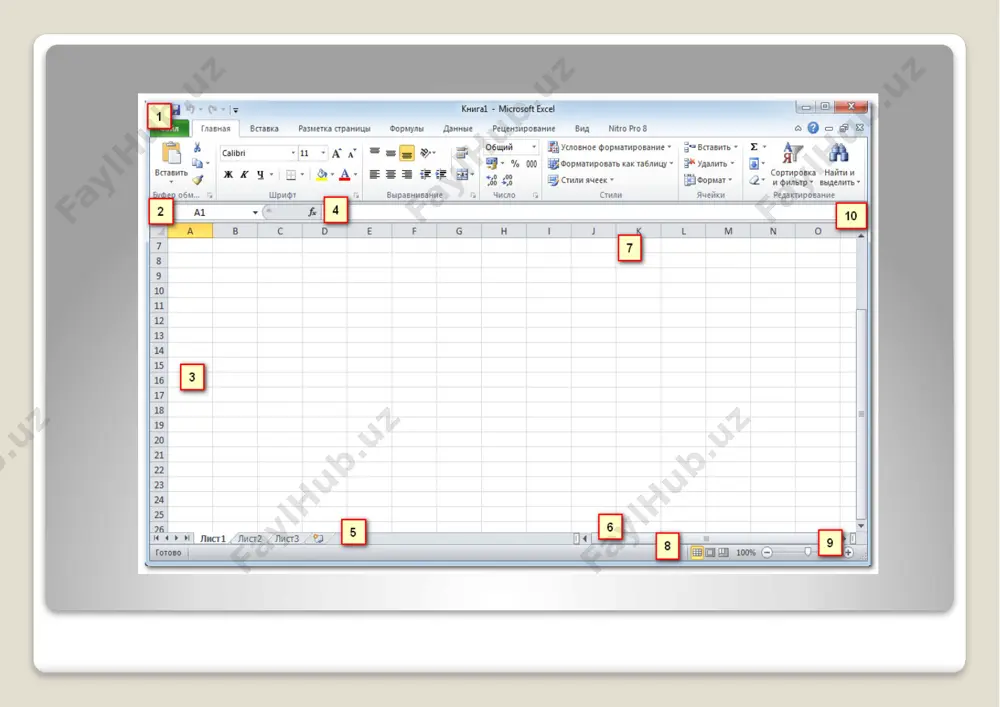Toggle the highlighted Bottom Align button

tap(406, 153)
